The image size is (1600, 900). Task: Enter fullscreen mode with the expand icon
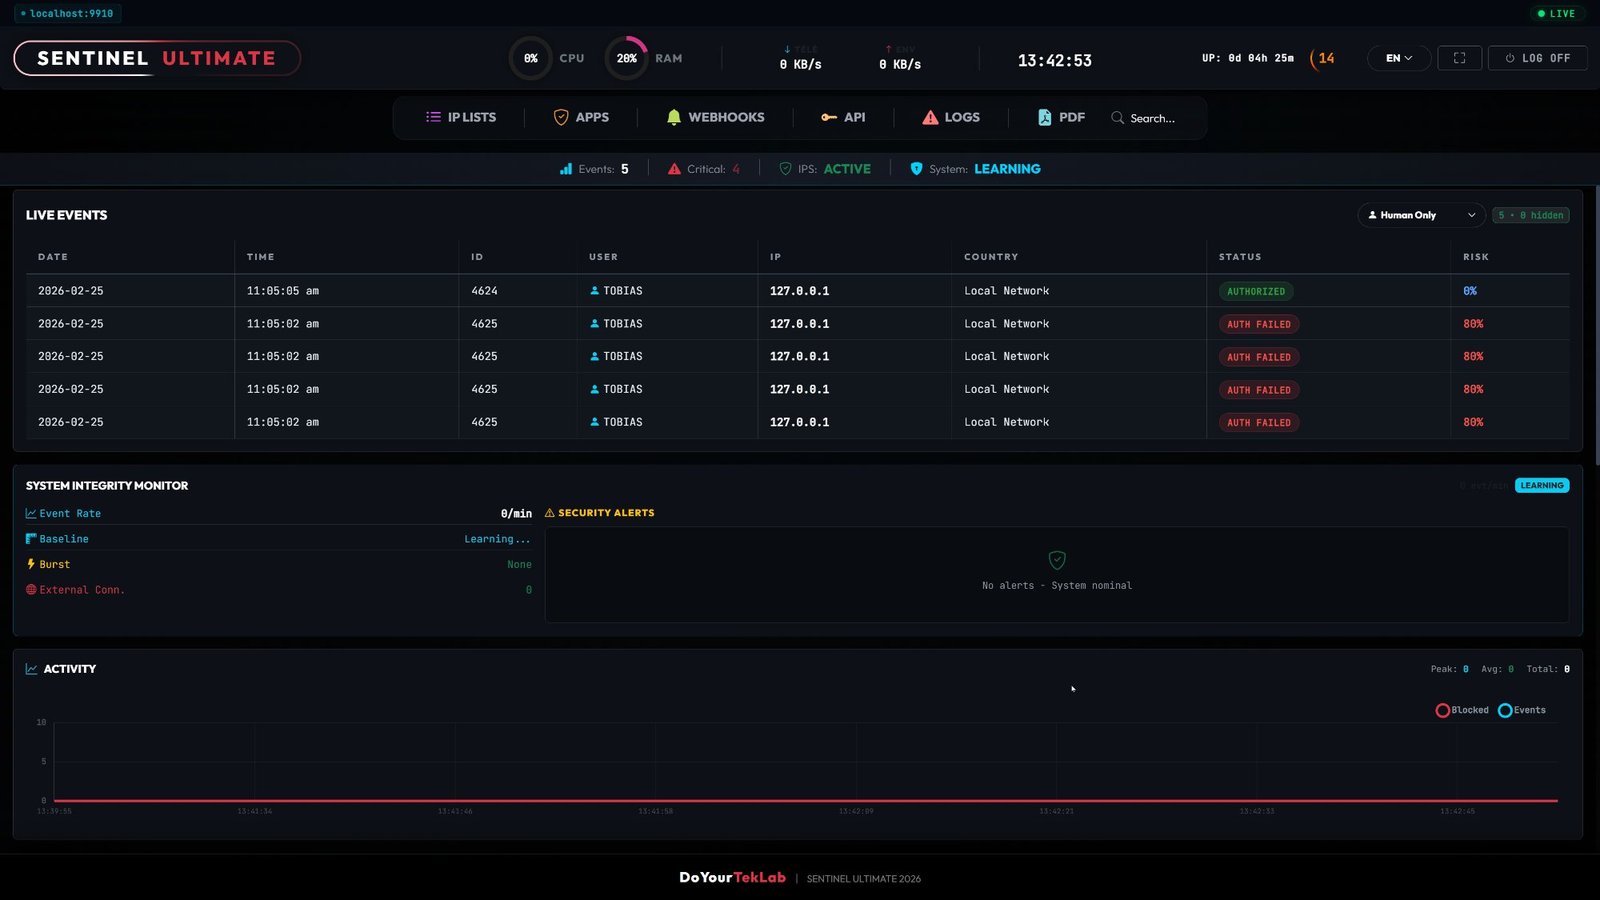pyautogui.click(x=1460, y=58)
